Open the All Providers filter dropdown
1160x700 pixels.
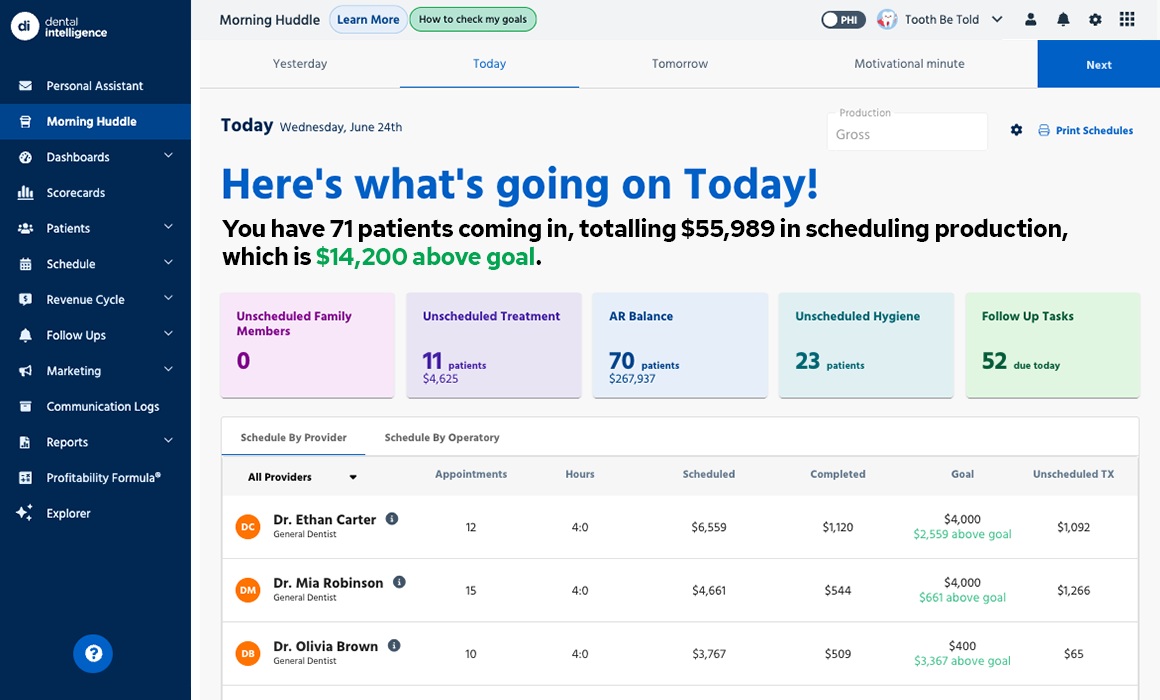[303, 477]
